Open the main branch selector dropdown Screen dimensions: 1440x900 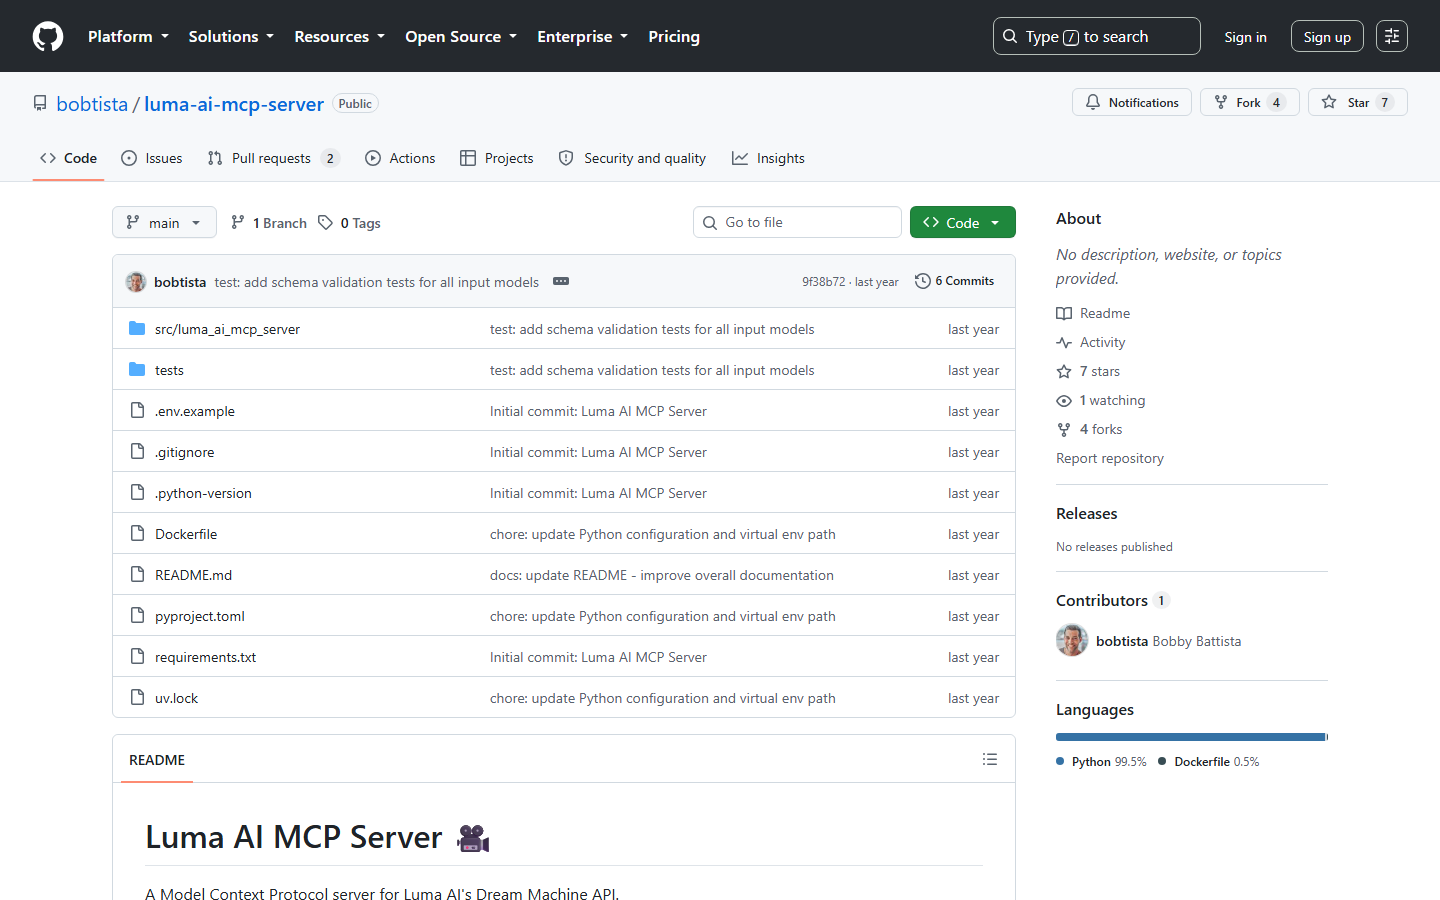(164, 222)
